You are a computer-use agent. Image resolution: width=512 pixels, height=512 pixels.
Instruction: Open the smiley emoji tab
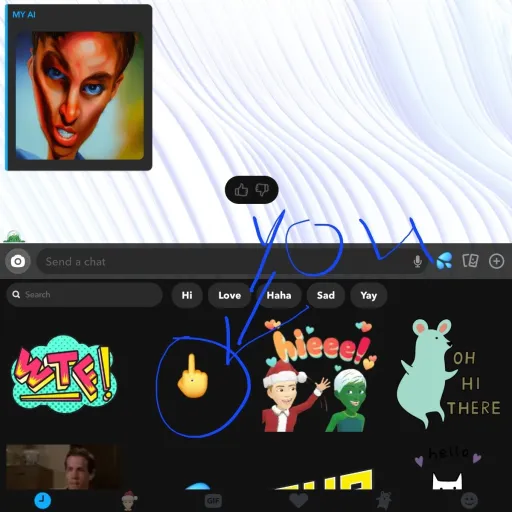tap(469, 501)
